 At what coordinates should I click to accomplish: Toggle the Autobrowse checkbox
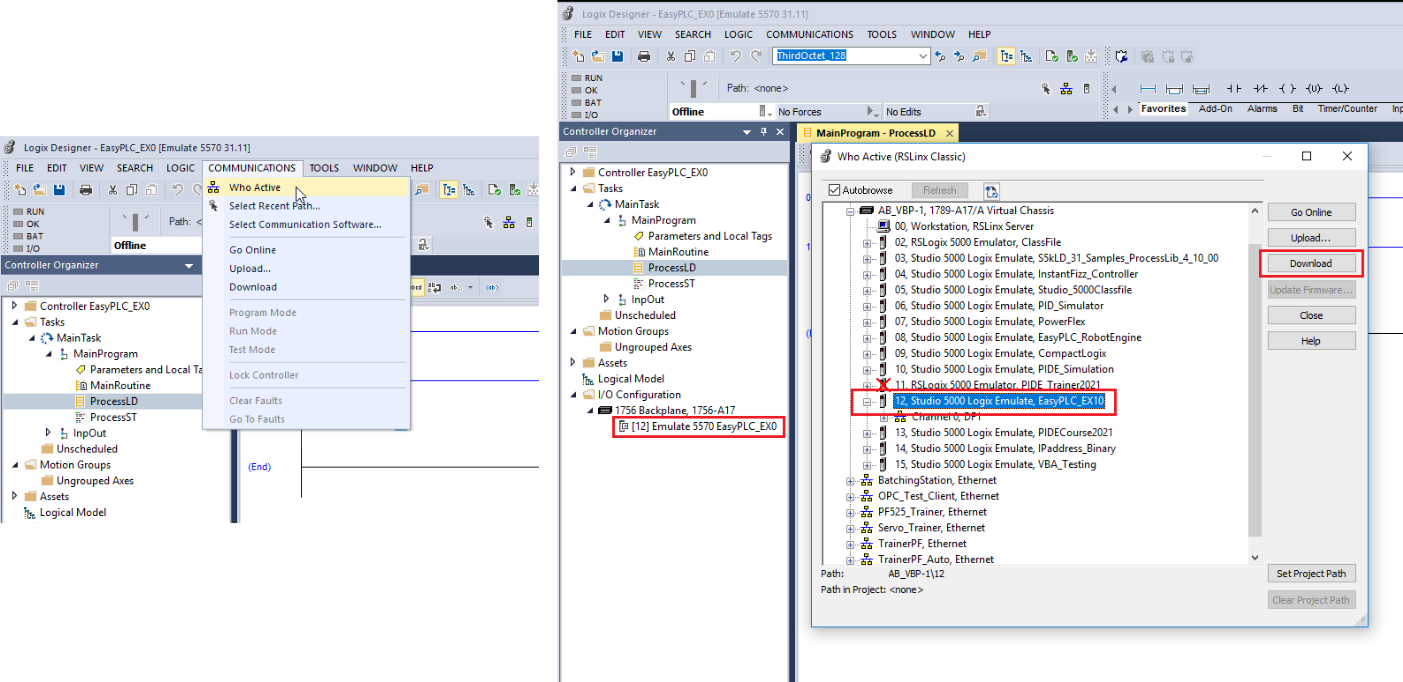835,190
